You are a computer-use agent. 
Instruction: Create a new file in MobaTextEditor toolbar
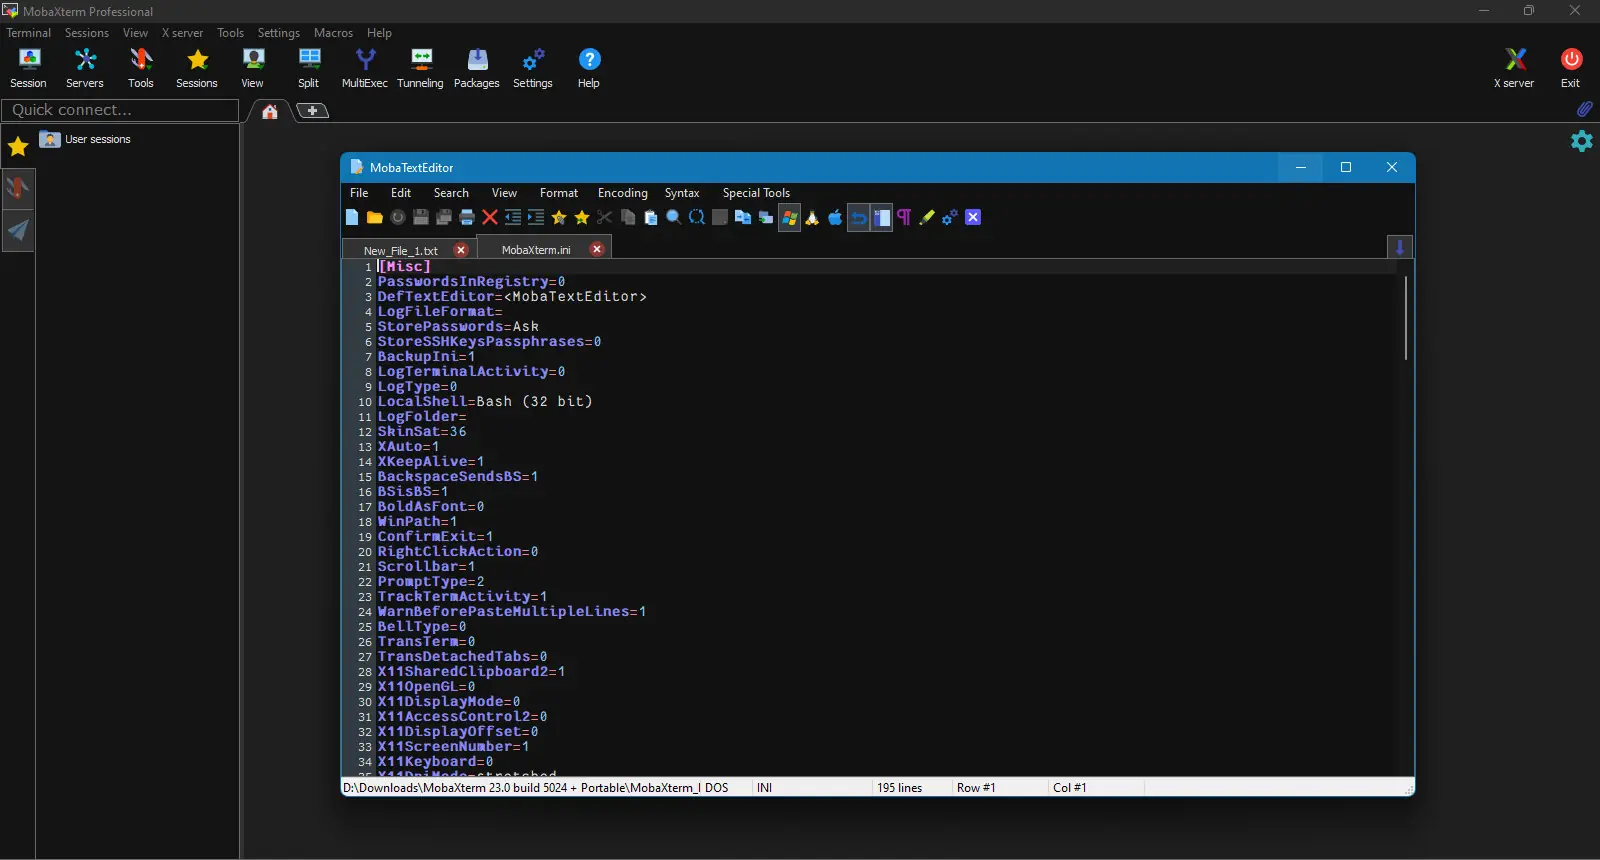352,217
